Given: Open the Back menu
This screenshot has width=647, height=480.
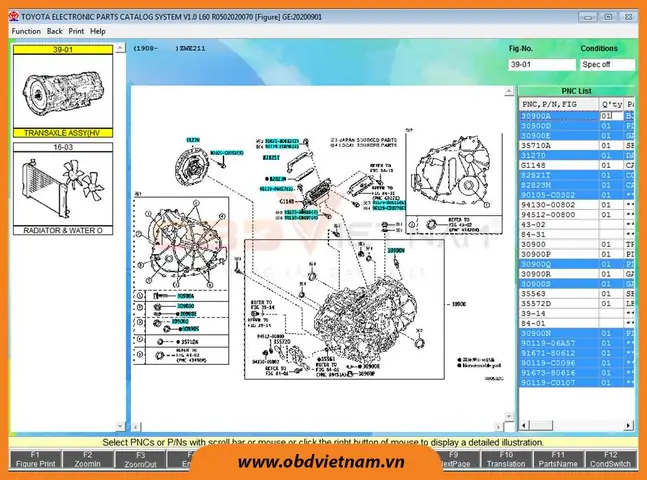Looking at the screenshot, I should coord(54,31).
